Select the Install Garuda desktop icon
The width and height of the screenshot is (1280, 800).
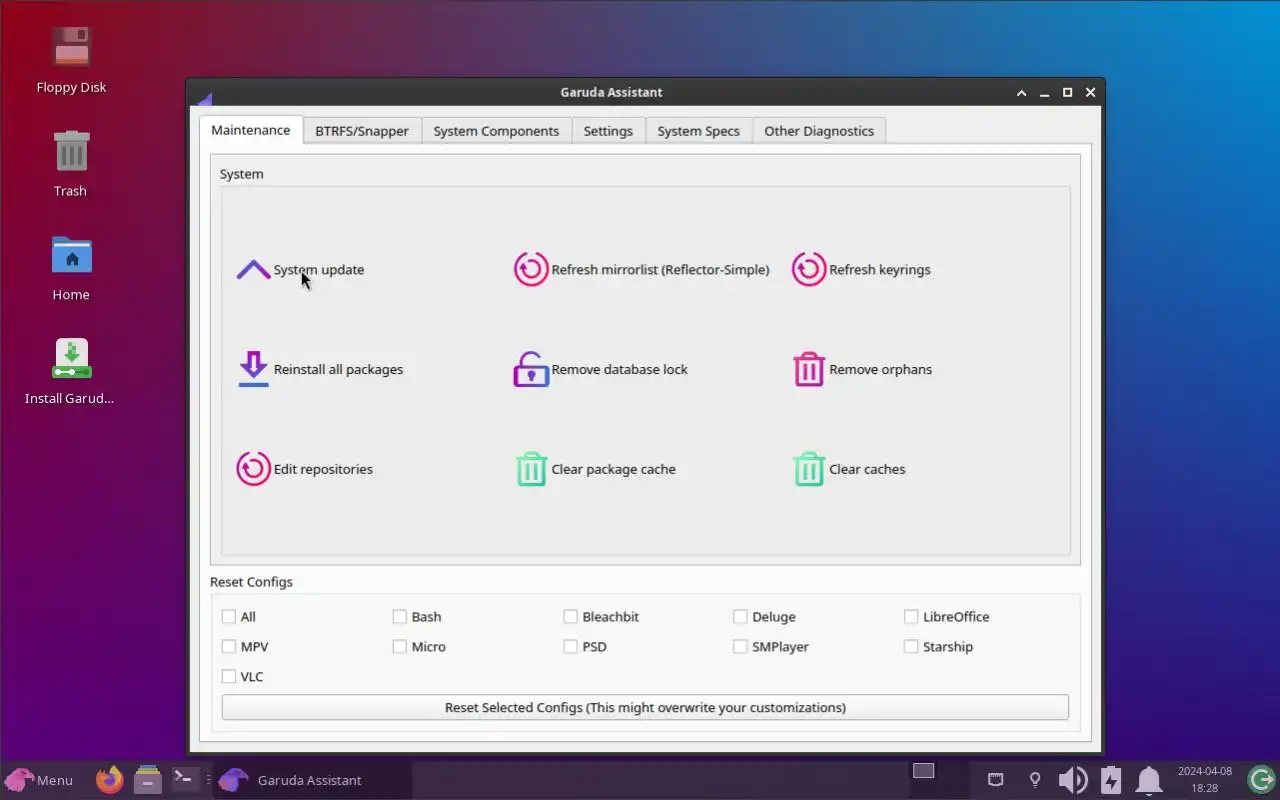[71, 371]
